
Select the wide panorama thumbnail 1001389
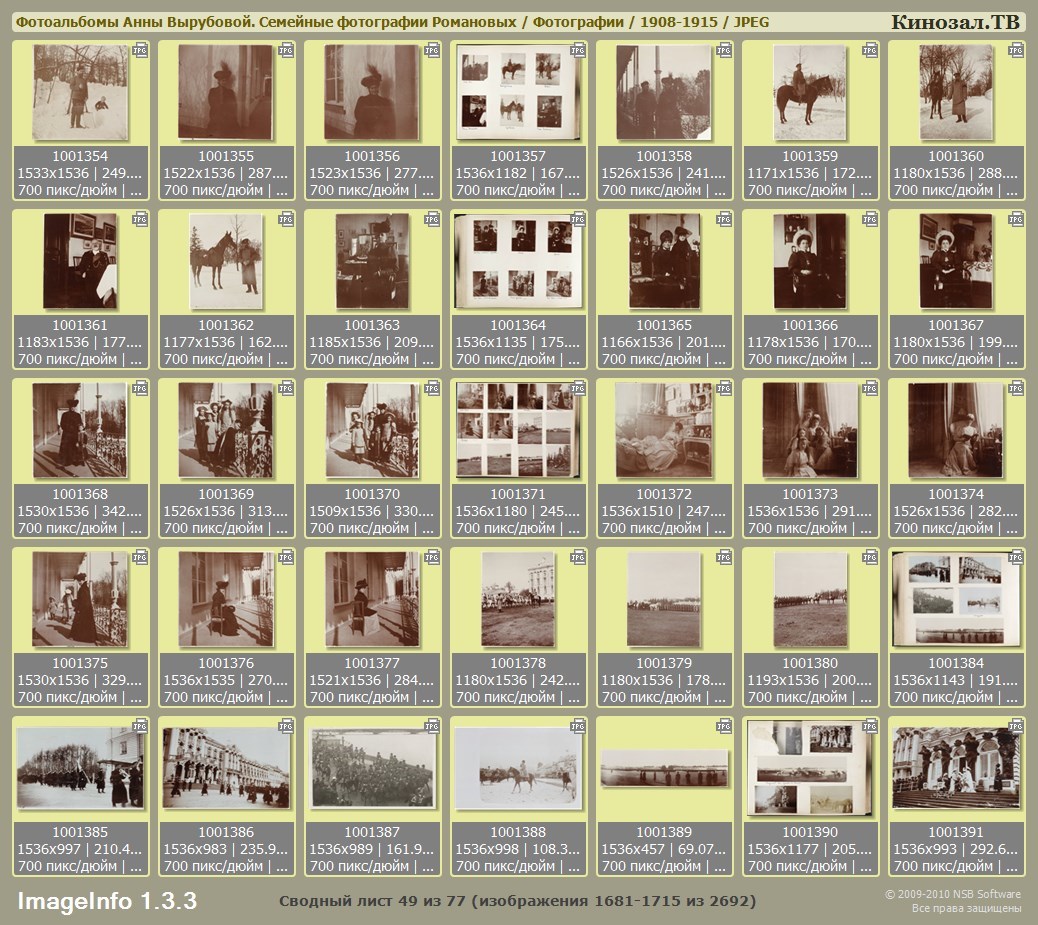click(x=664, y=768)
